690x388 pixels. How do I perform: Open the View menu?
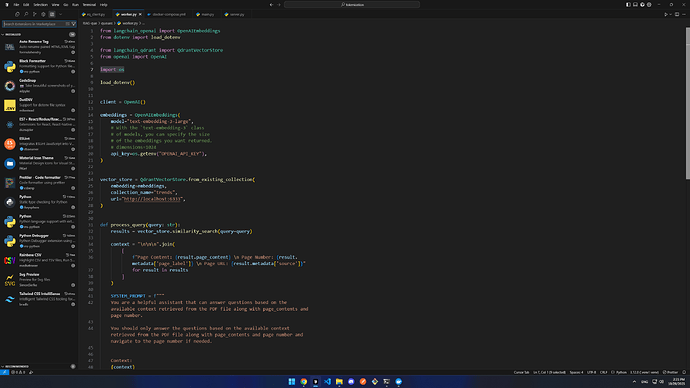[55, 4]
